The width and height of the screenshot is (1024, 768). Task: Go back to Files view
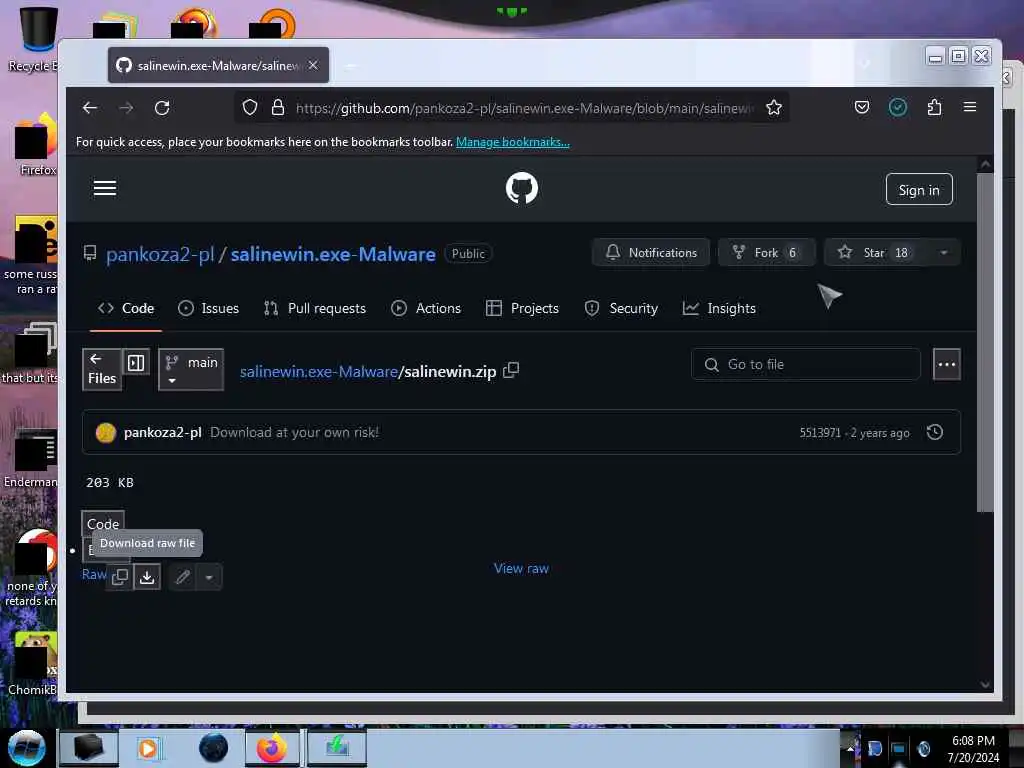102,370
